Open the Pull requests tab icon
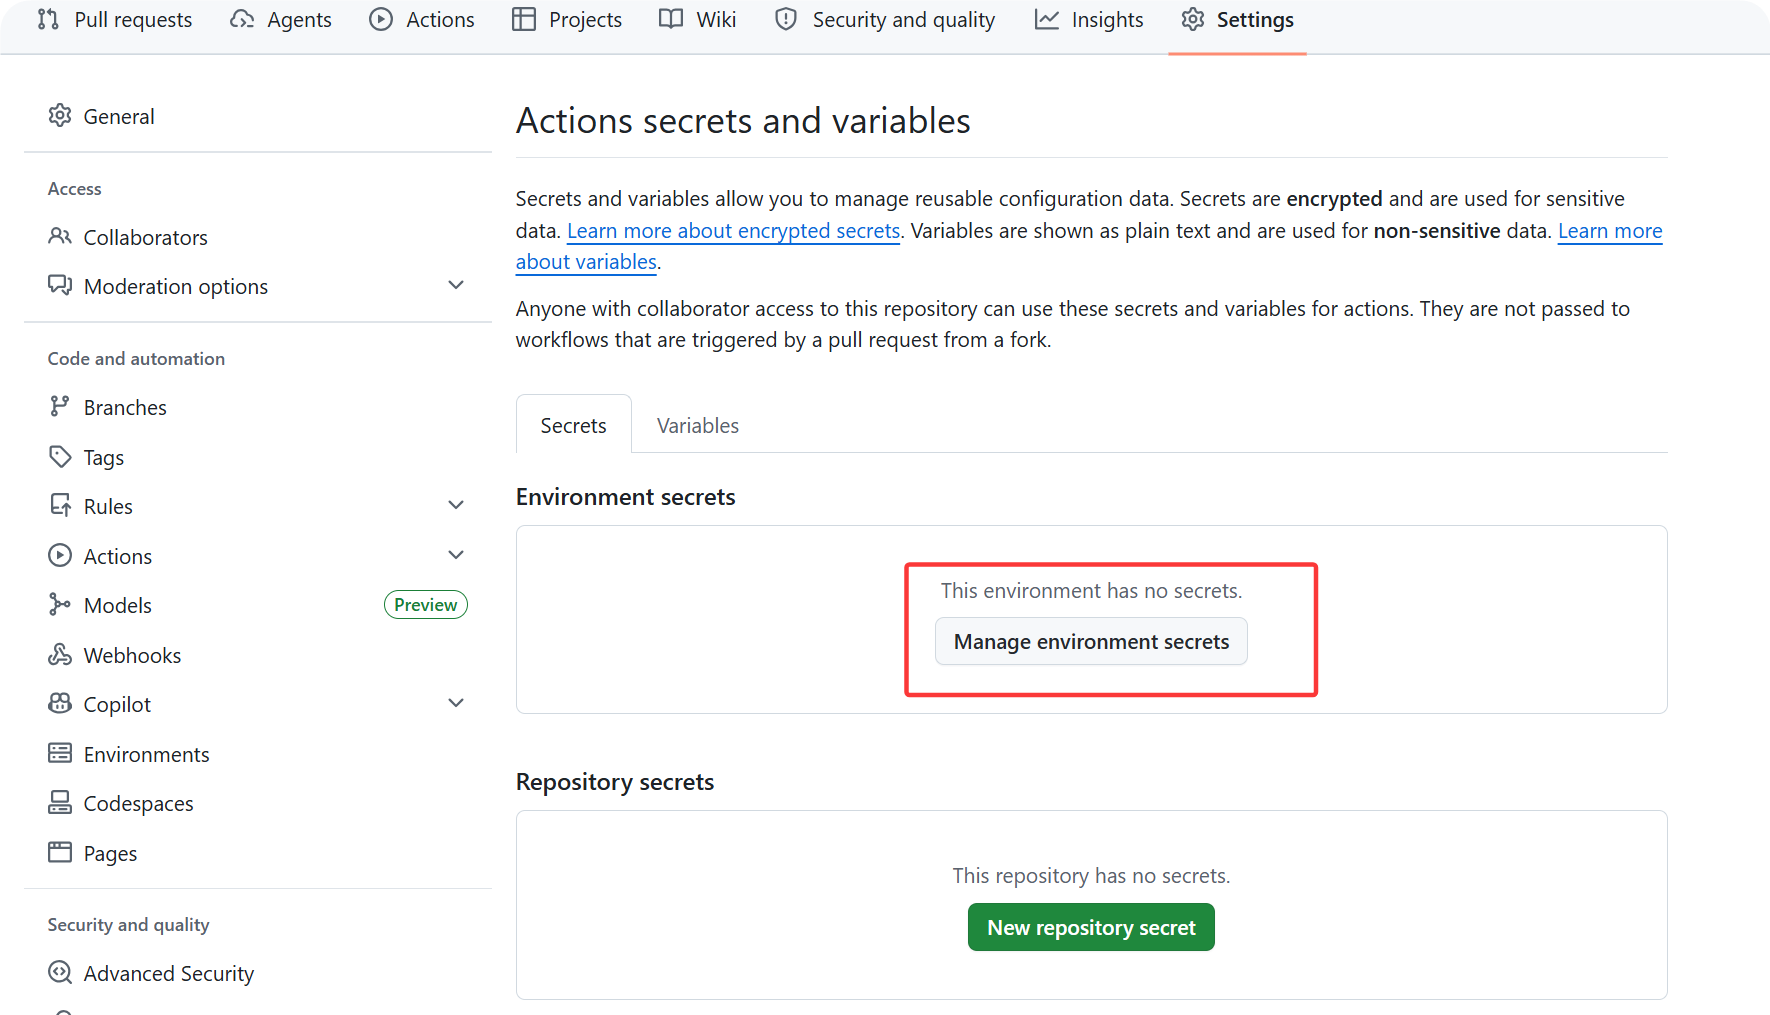 [x=48, y=19]
